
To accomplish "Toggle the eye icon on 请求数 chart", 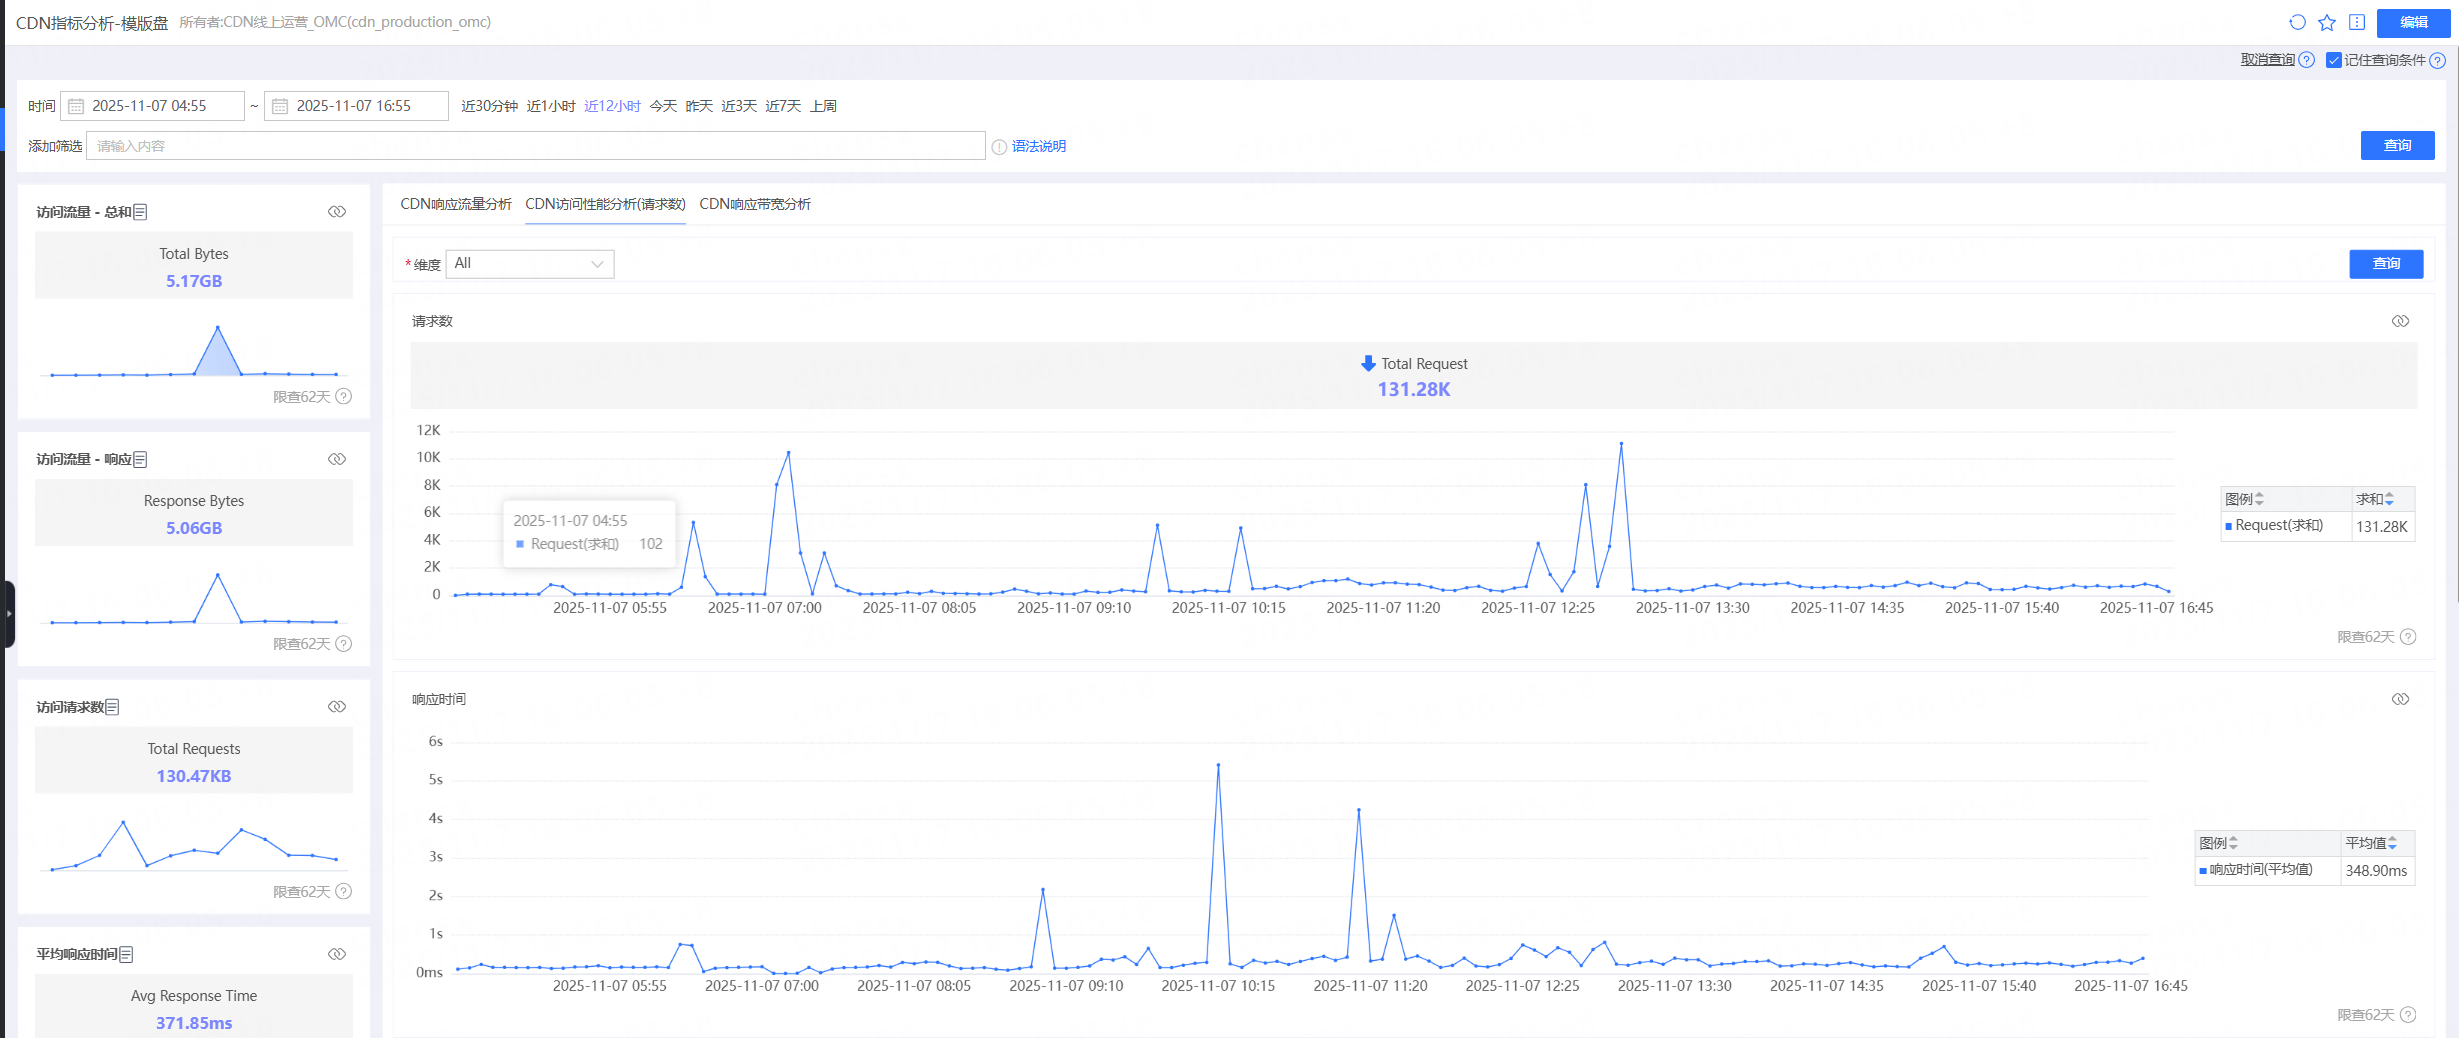I will pyautogui.click(x=2400, y=321).
